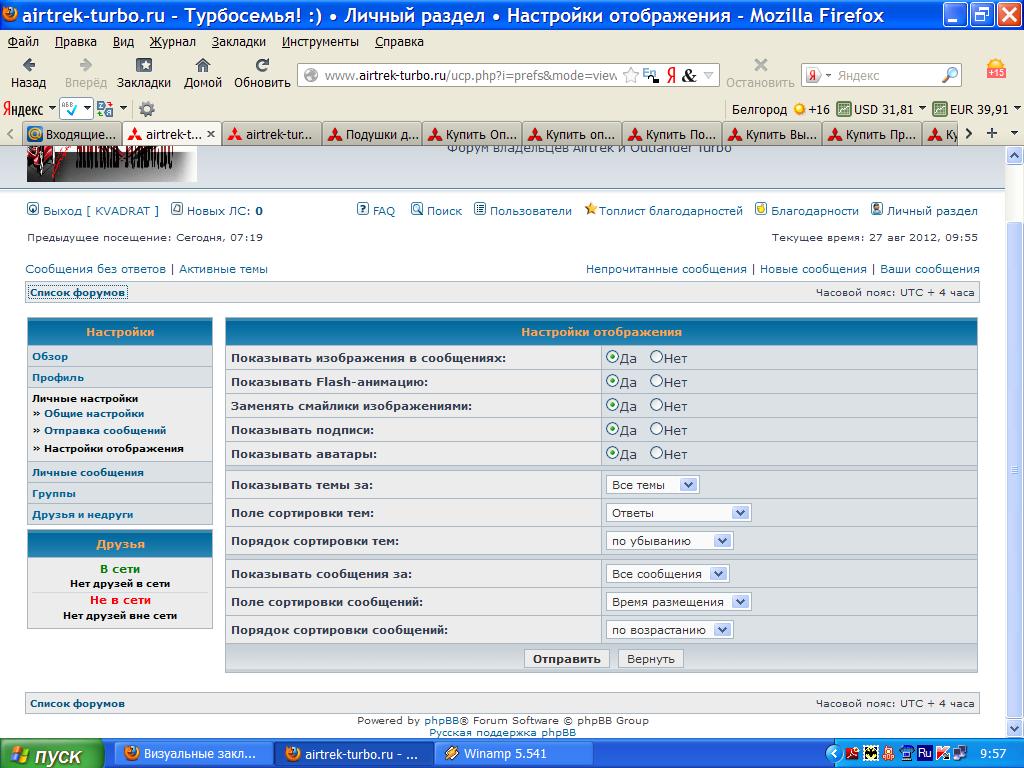
Task: Open the Порядок сортировки сообщений dropdown
Action: 669,630
